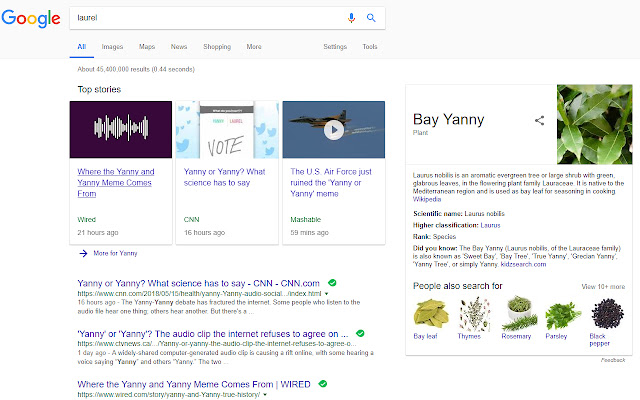Play the Air Force jet video
Viewport: 640px width, 400px height.
[334, 130]
